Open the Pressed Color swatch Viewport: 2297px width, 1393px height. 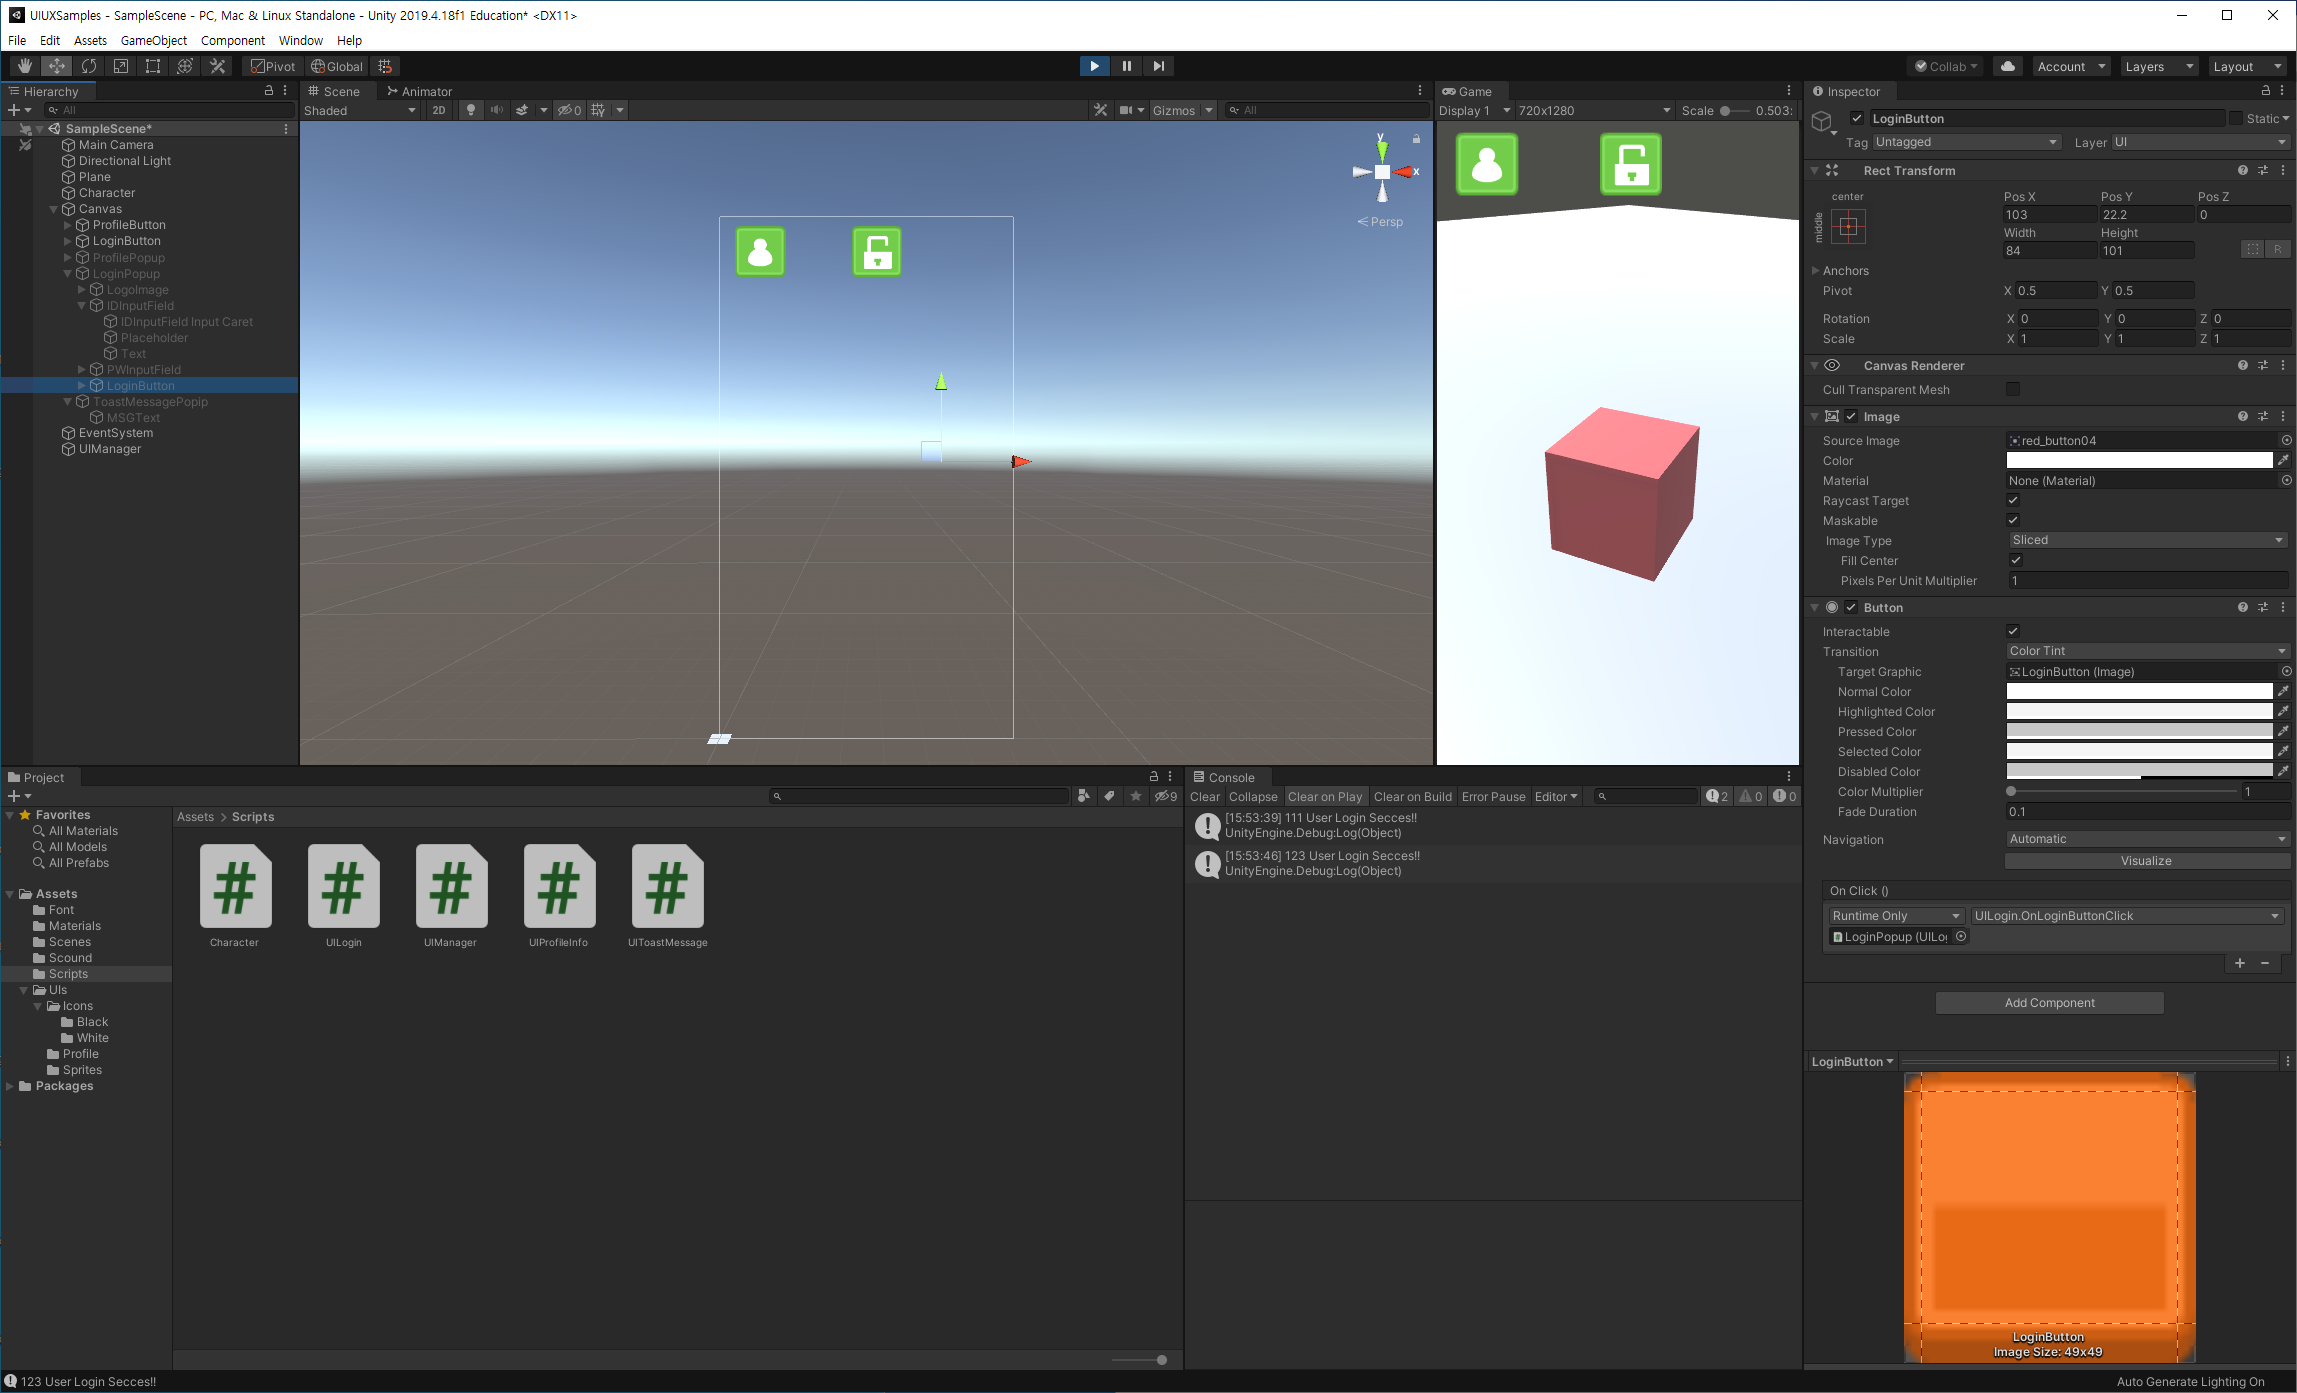point(2138,731)
